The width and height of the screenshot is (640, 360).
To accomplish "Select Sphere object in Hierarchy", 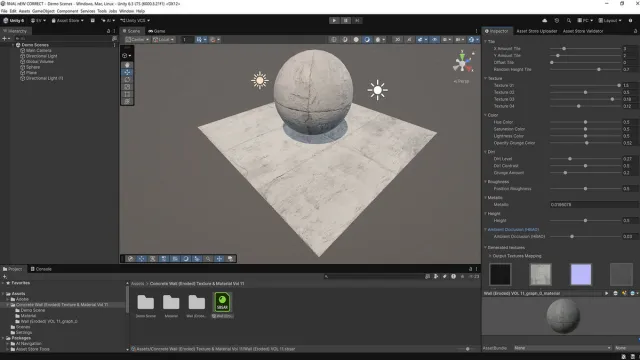I will 33,67.
